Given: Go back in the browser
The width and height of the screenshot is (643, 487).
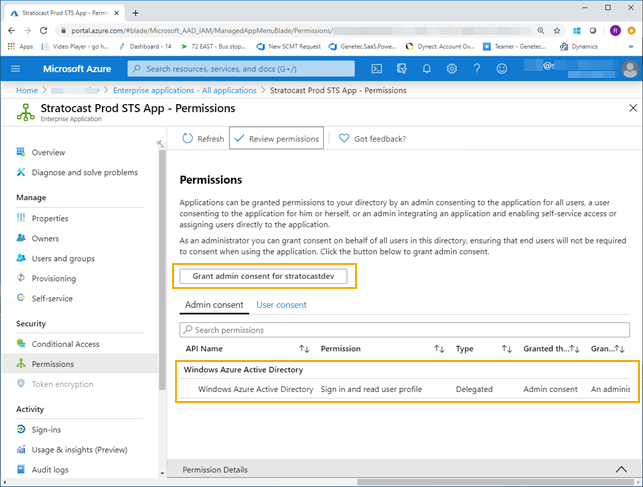Looking at the screenshot, I should pos(11,30).
